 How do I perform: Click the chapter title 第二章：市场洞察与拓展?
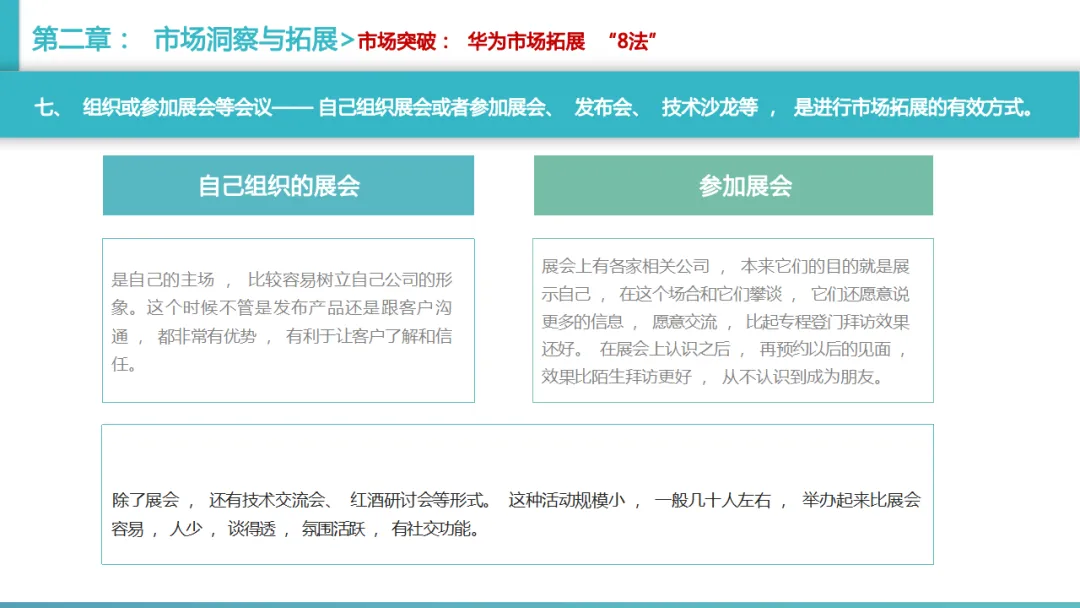[185, 39]
